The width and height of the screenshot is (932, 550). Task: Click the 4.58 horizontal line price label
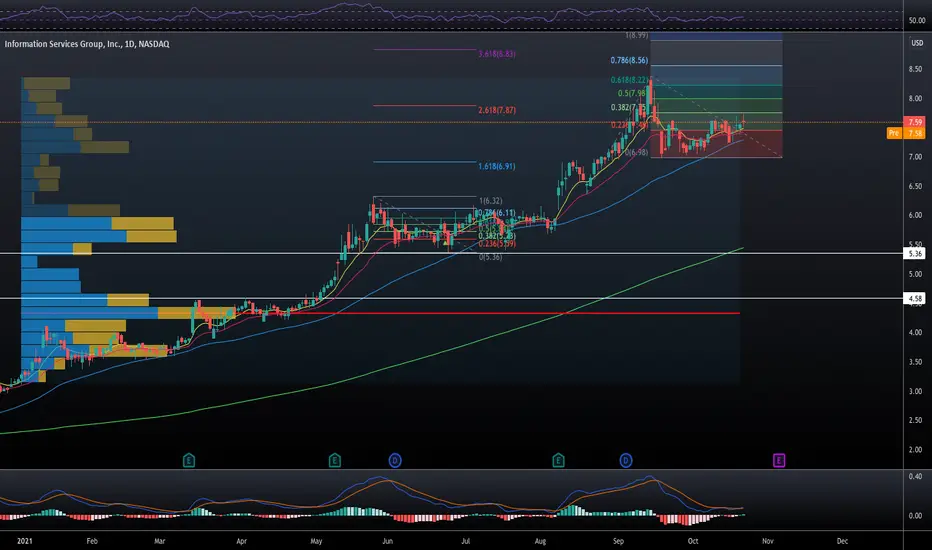click(914, 298)
